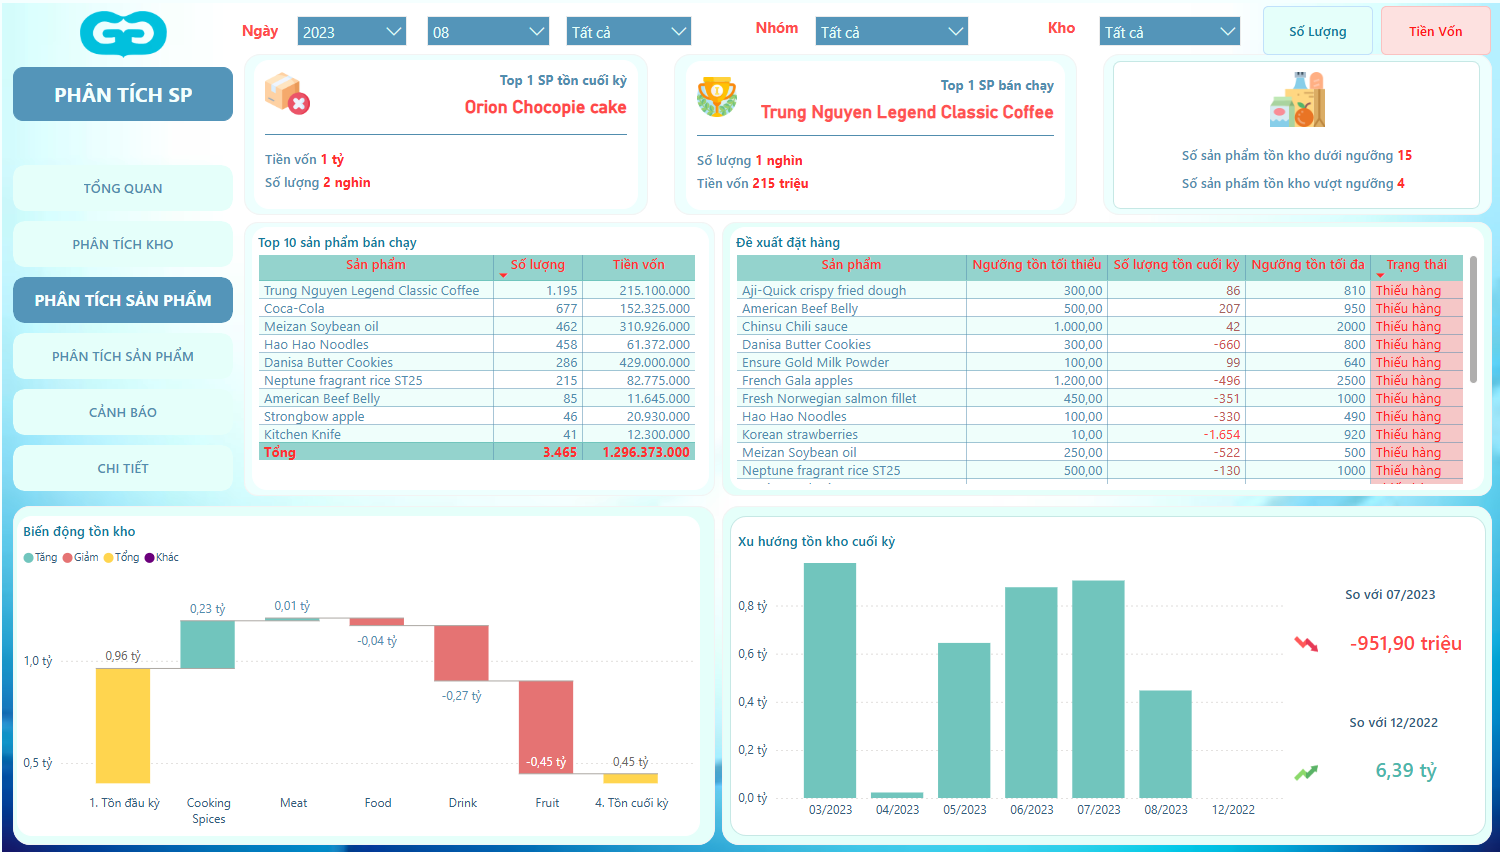Go to CẢNH BÁO page

123,412
